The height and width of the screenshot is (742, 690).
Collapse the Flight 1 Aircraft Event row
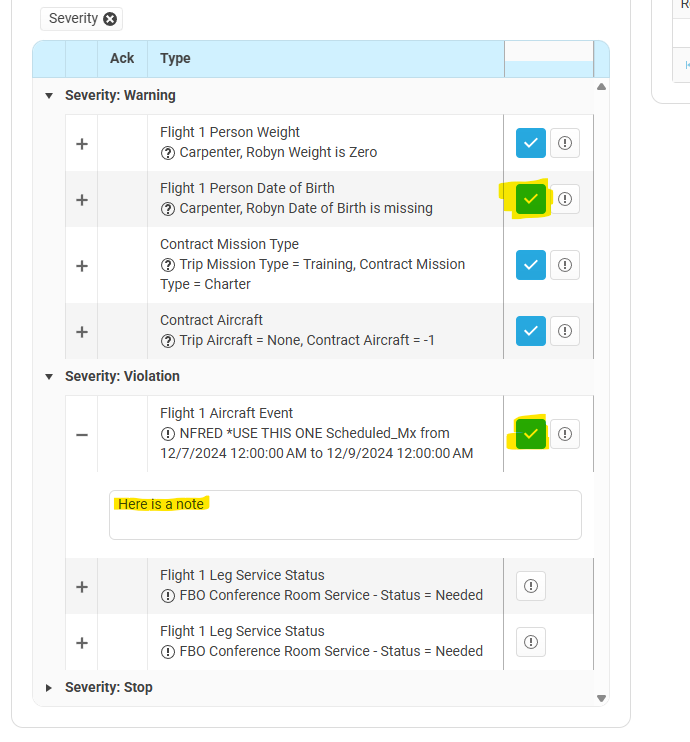82,434
